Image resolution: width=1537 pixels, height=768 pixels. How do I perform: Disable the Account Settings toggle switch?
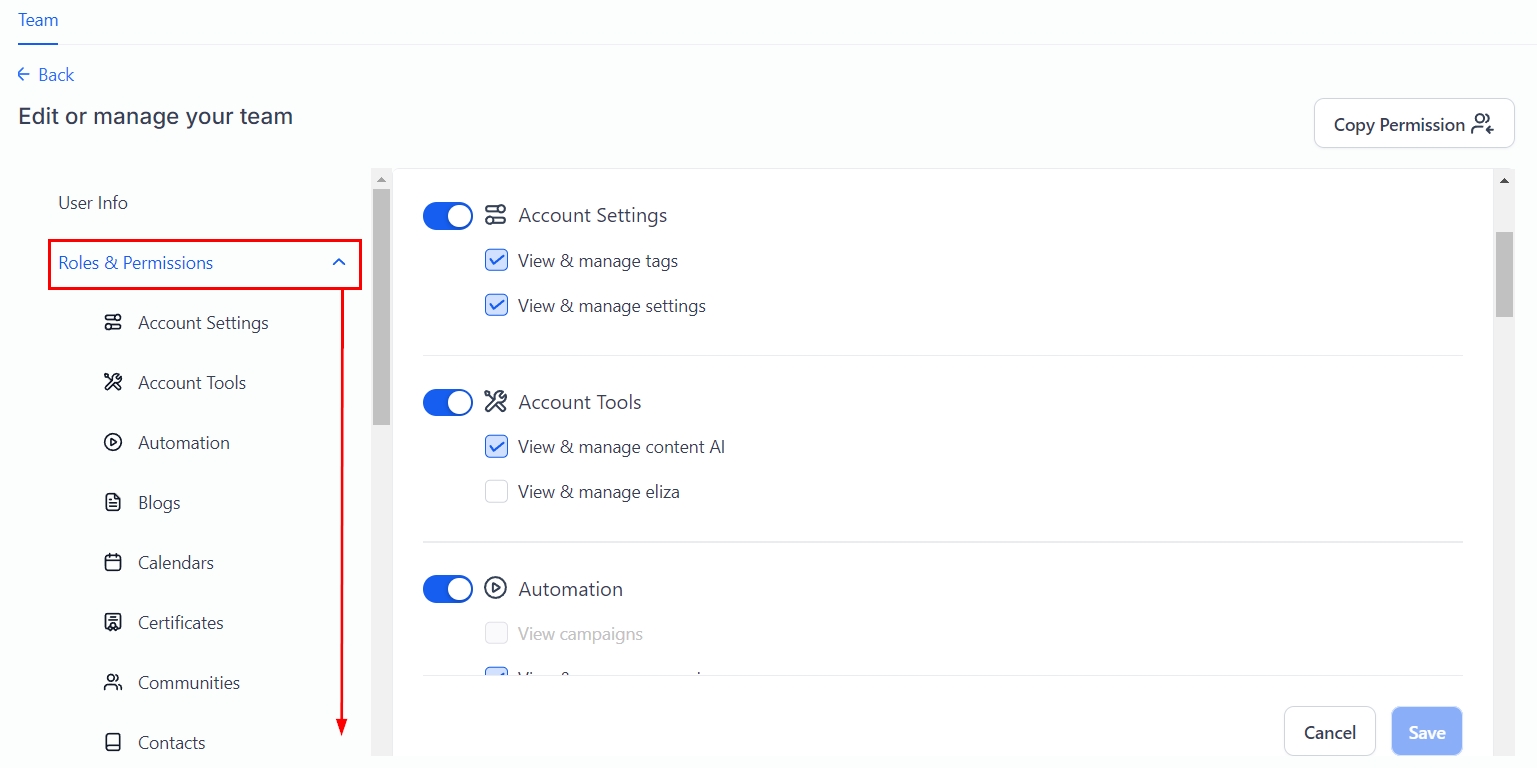click(447, 215)
